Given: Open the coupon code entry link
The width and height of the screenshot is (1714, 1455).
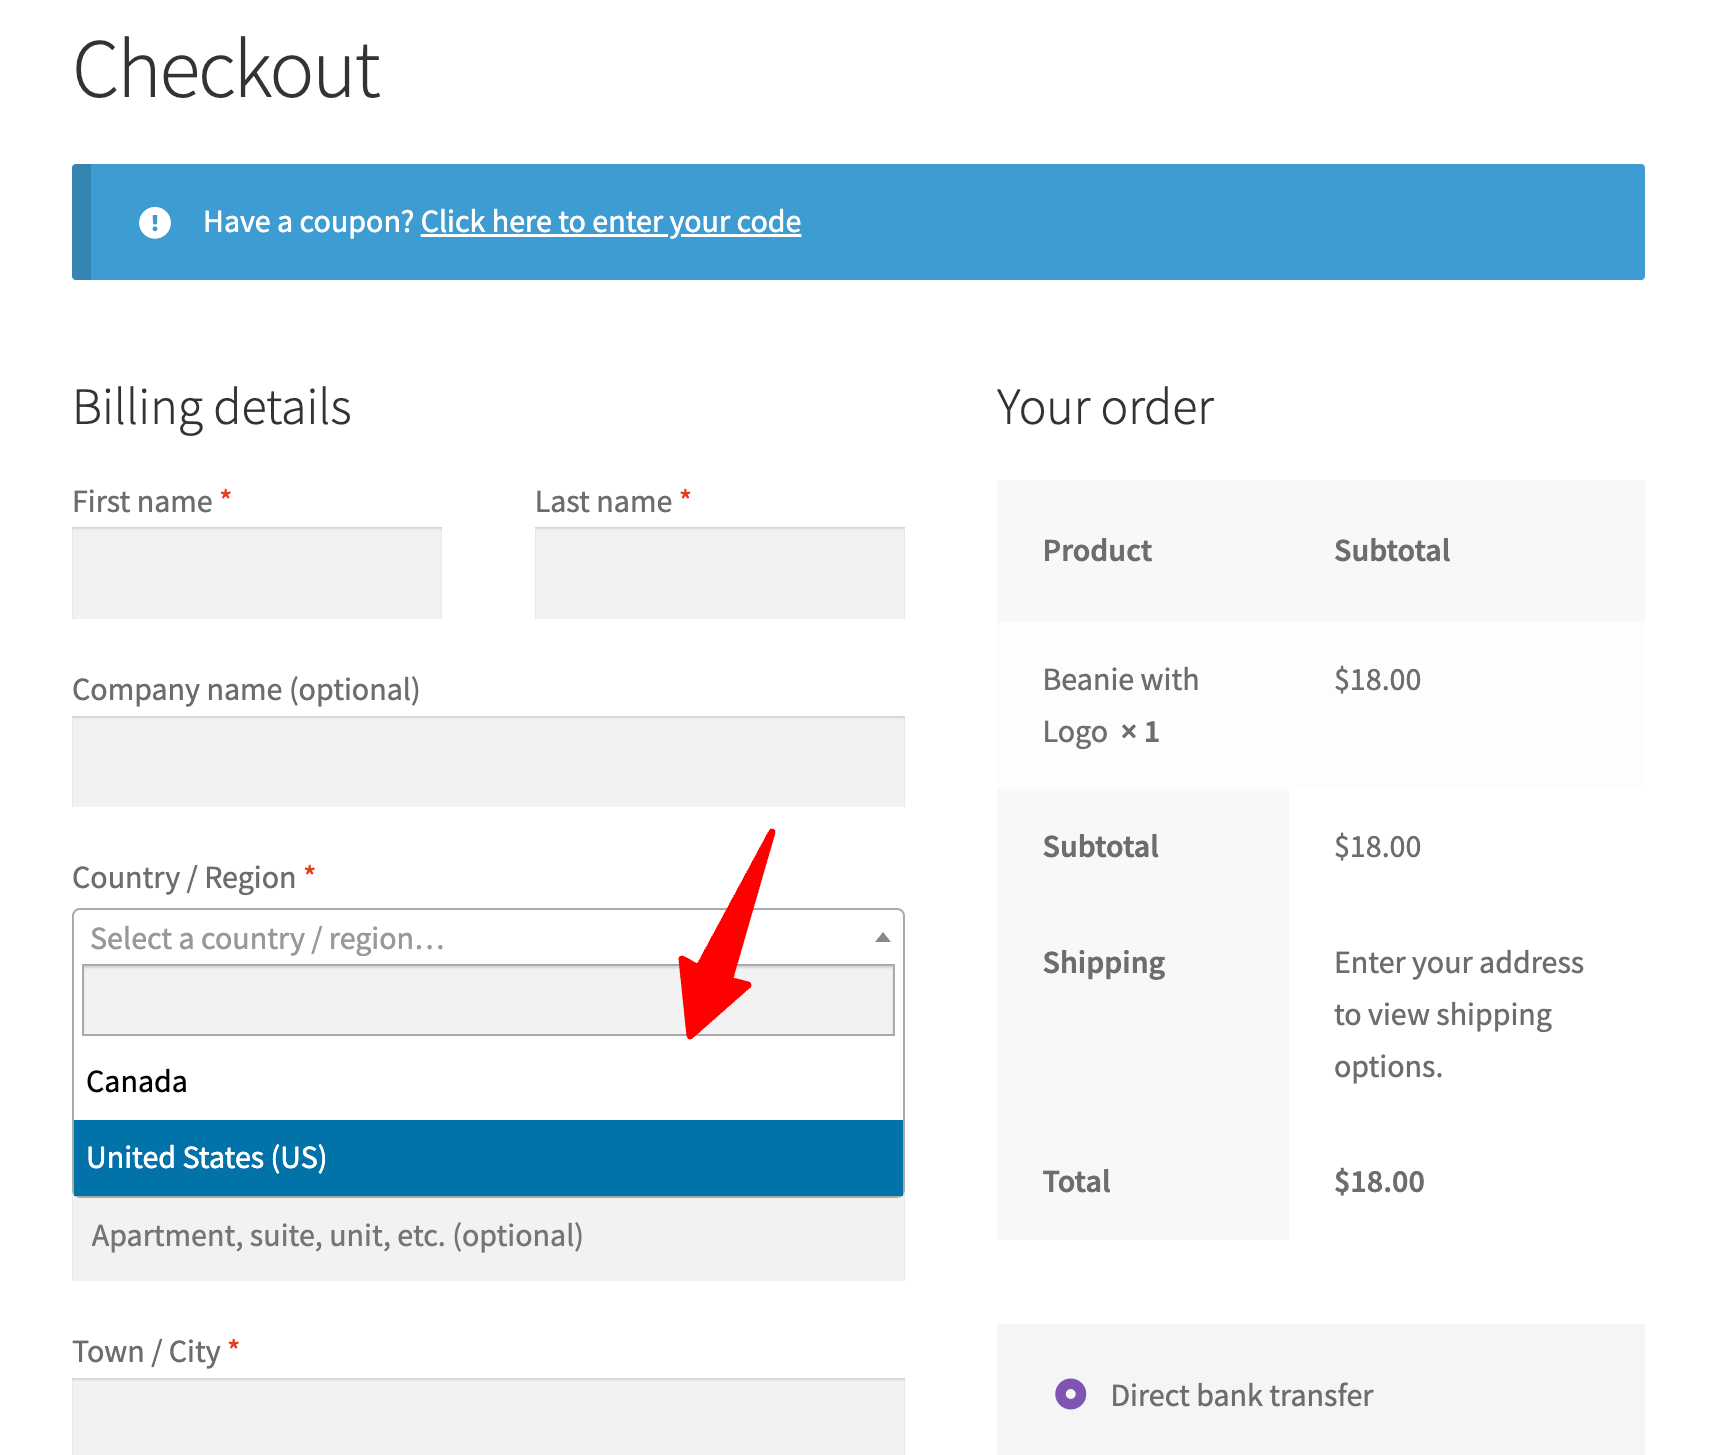Looking at the screenshot, I should [x=610, y=222].
